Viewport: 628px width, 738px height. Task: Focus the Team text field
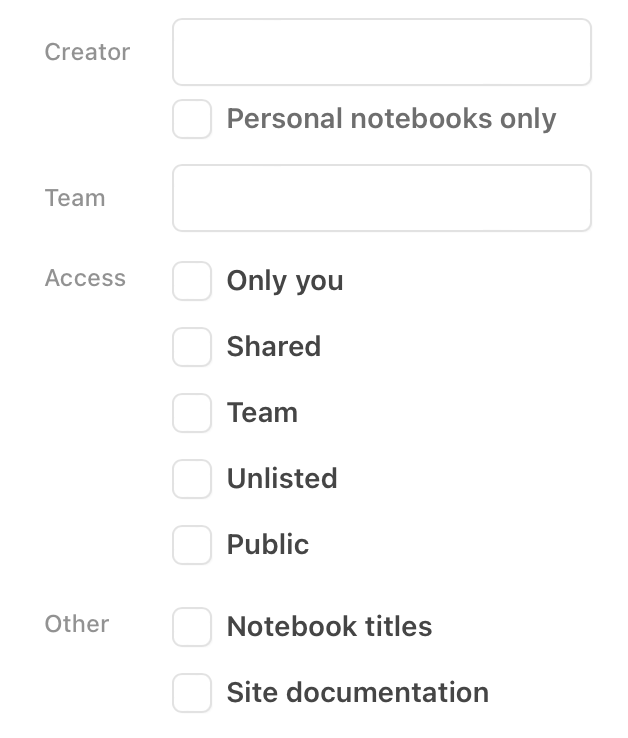pyautogui.click(x=381, y=198)
